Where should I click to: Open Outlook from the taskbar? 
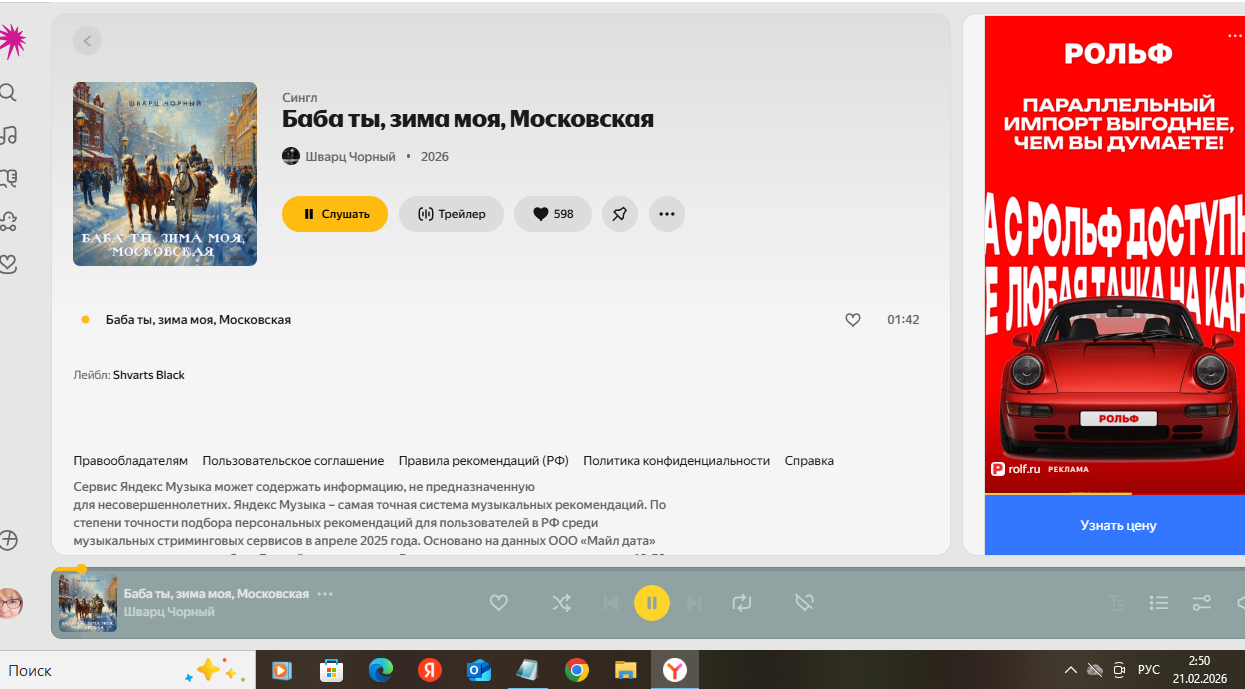[x=479, y=670]
